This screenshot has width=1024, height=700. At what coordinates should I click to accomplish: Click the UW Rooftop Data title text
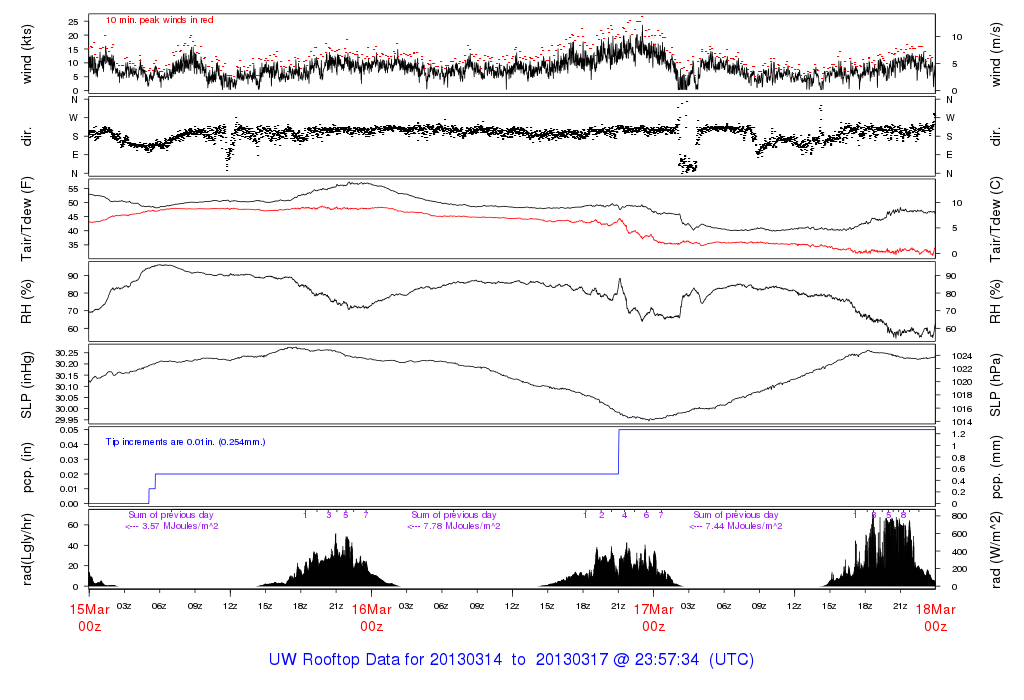[511, 660]
